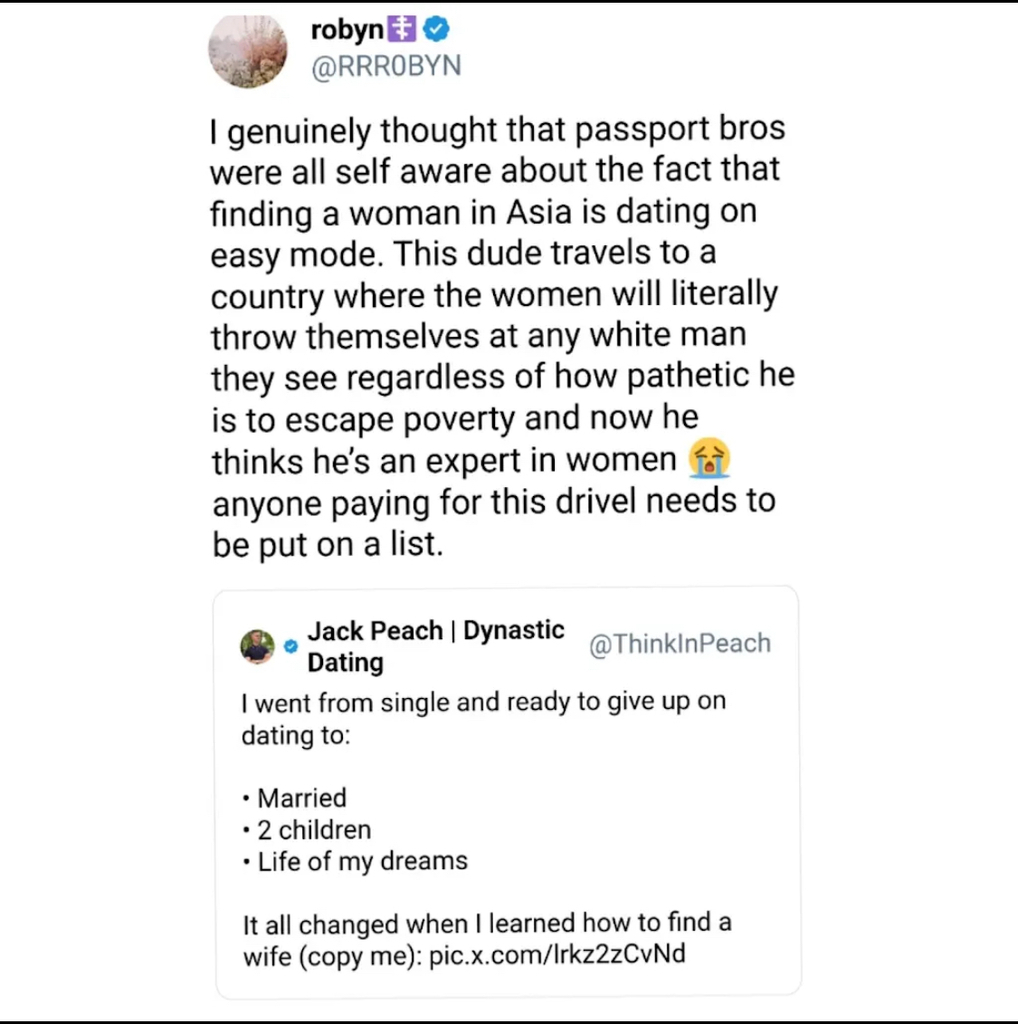Screen dimensions: 1018x1024
Task: Click the "2 children" bullet line
Action: tap(313, 830)
